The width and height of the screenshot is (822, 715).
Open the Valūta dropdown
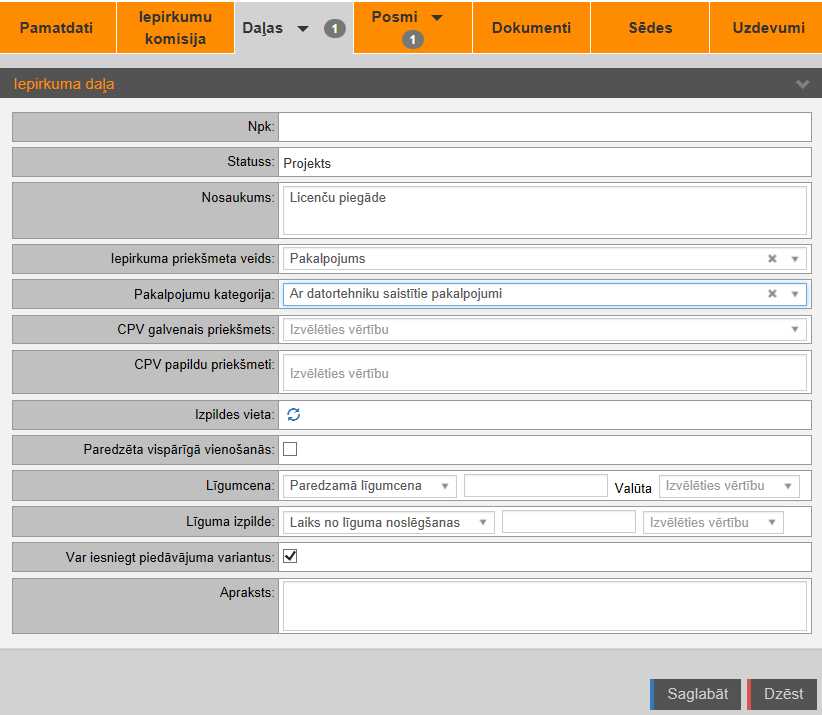tap(729, 486)
